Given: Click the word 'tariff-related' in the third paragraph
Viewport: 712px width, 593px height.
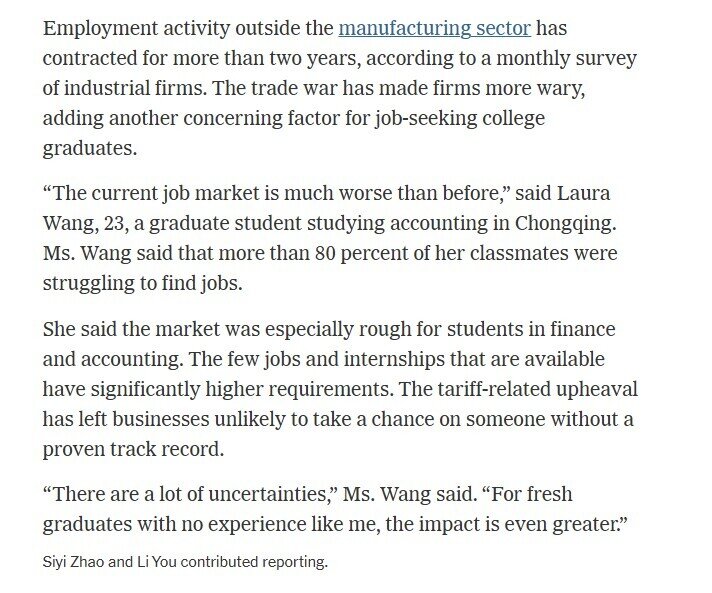Looking at the screenshot, I should tap(495, 389).
